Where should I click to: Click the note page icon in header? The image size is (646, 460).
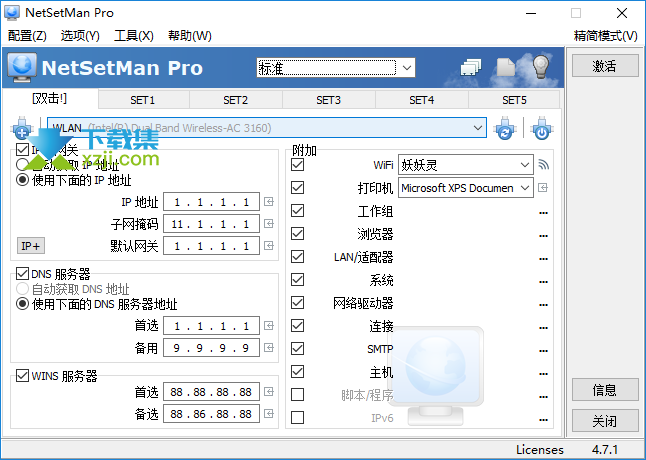[x=506, y=67]
